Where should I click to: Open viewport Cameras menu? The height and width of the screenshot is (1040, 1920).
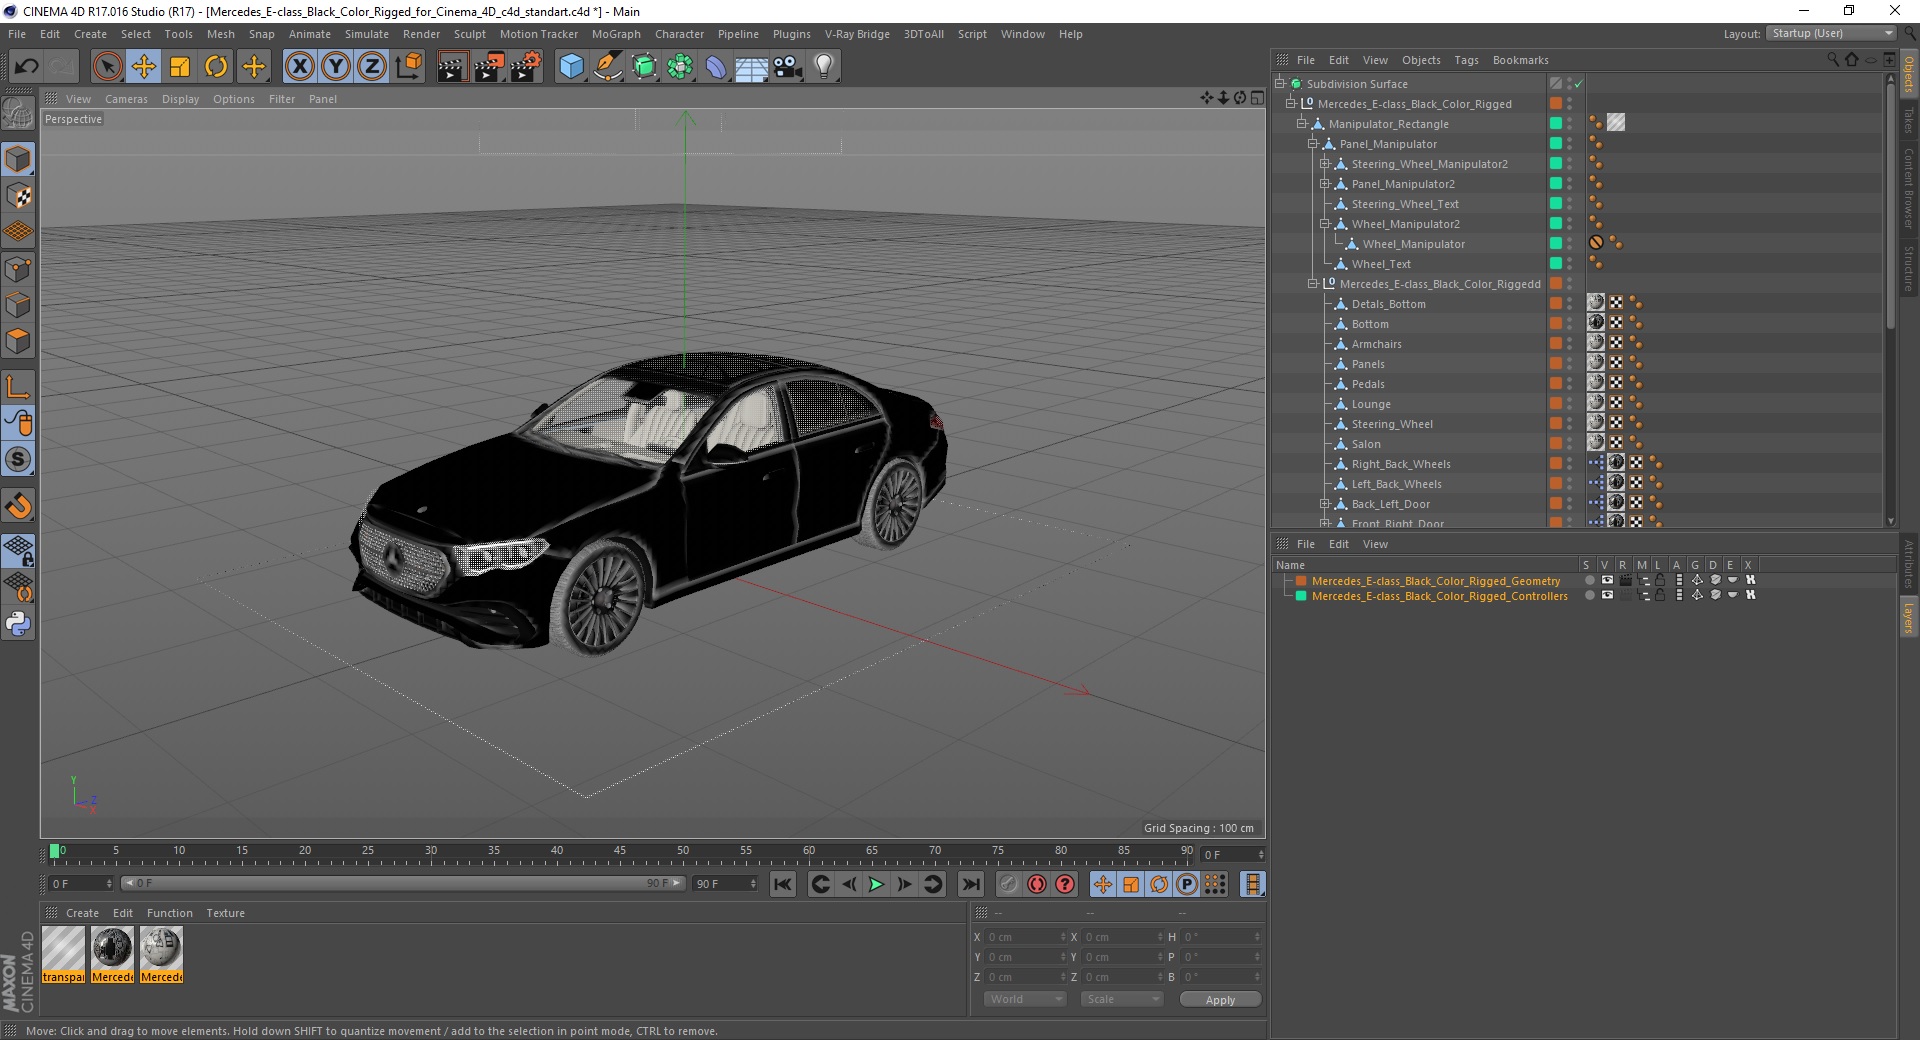coord(126,99)
